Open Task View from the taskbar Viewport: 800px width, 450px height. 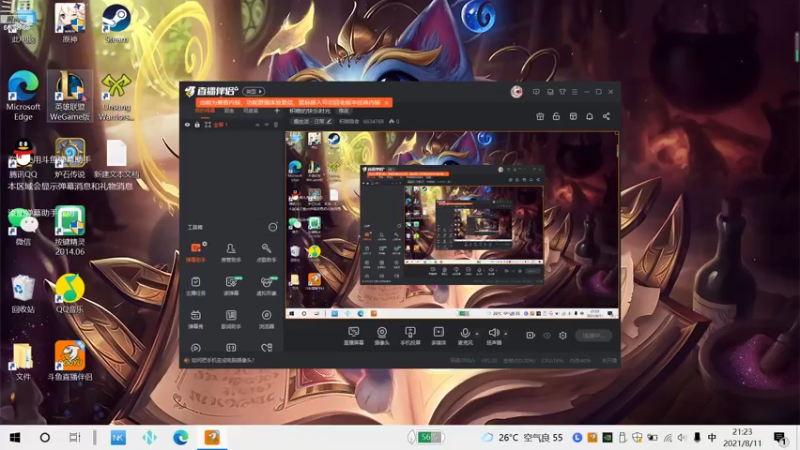point(74,437)
